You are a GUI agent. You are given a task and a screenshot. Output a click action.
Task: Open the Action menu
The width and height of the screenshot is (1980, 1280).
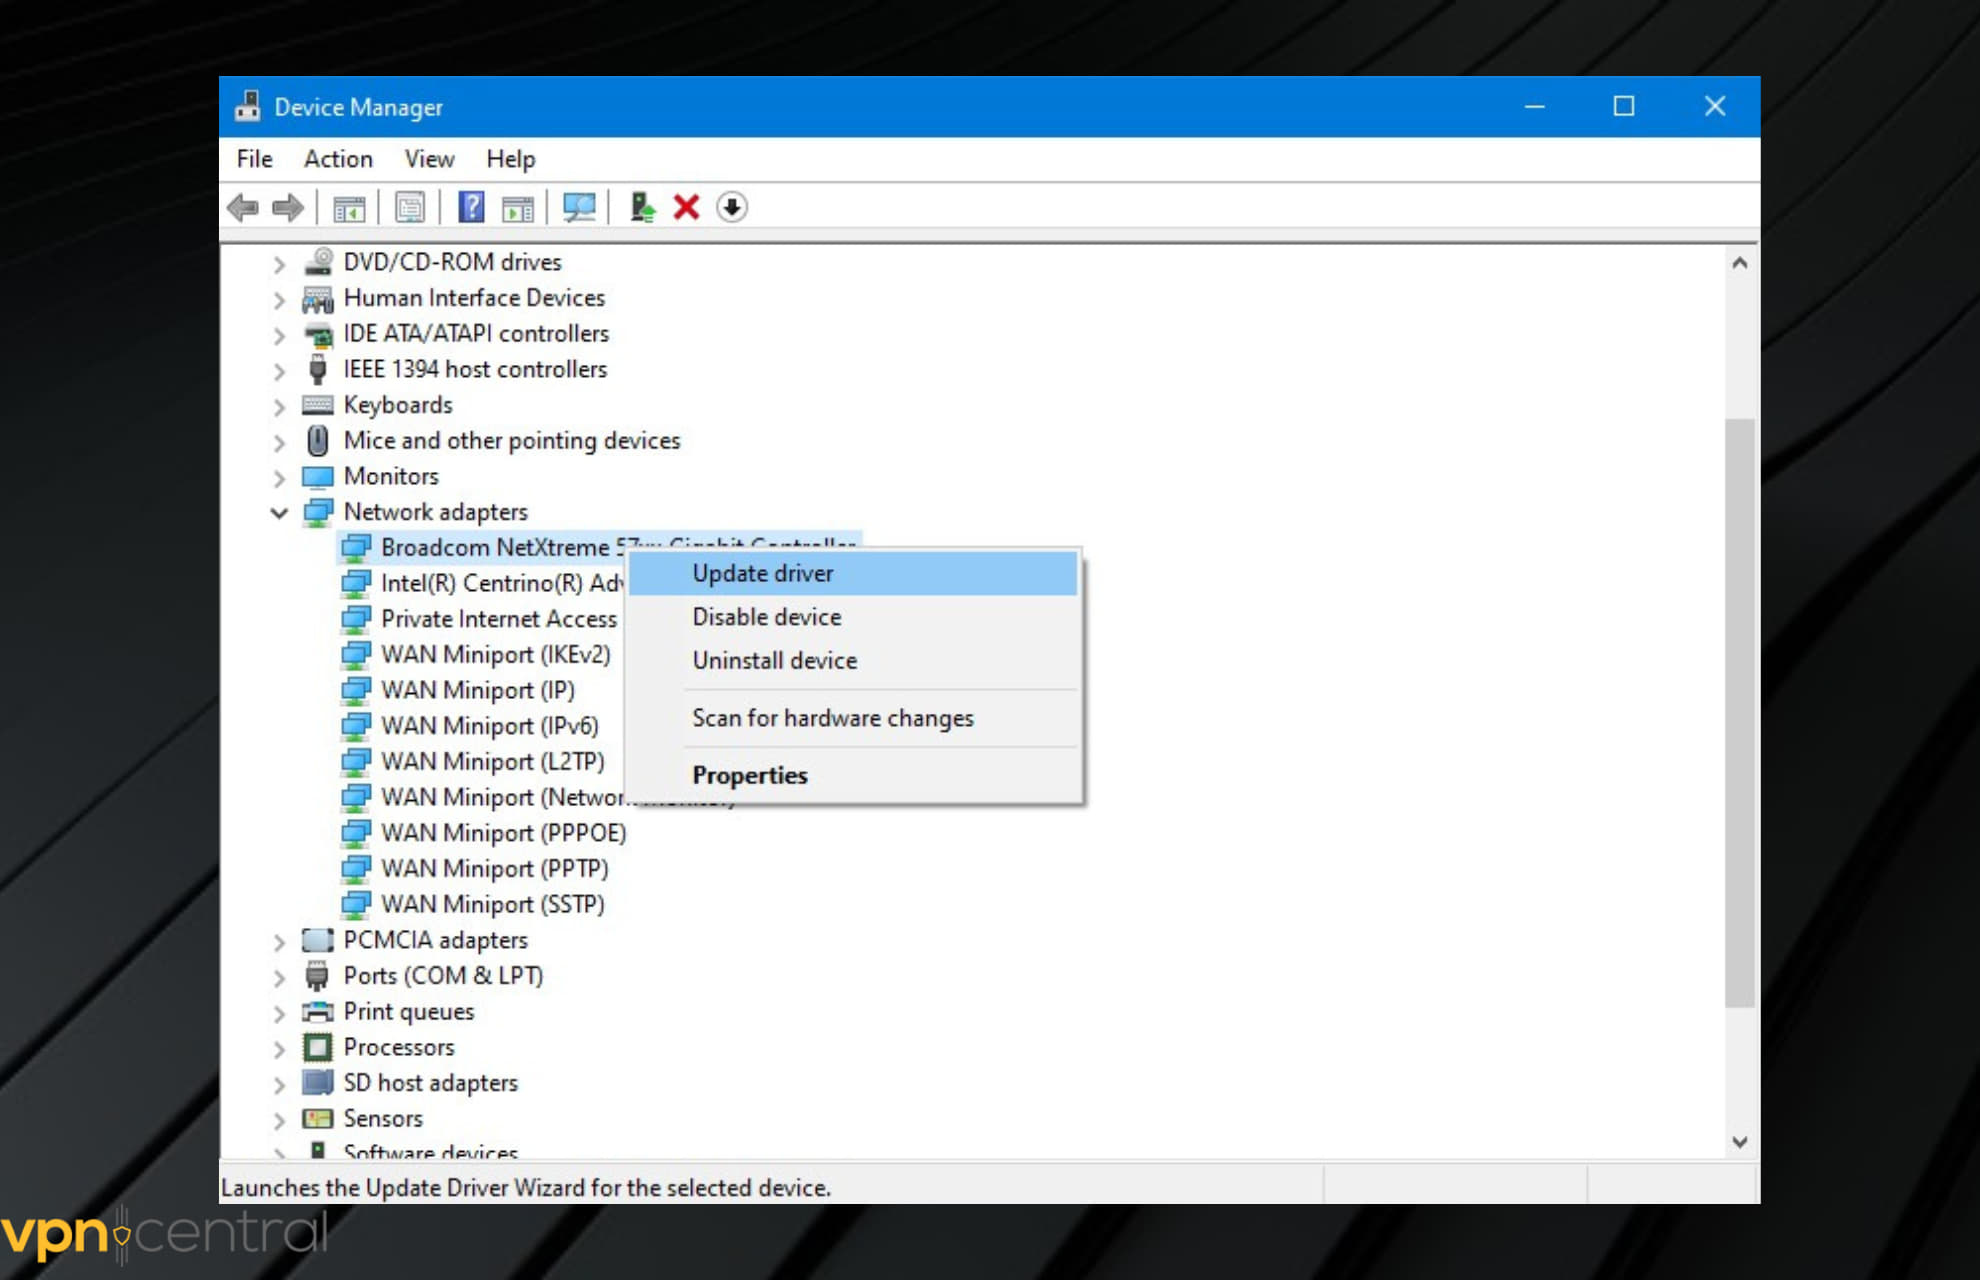pos(338,159)
